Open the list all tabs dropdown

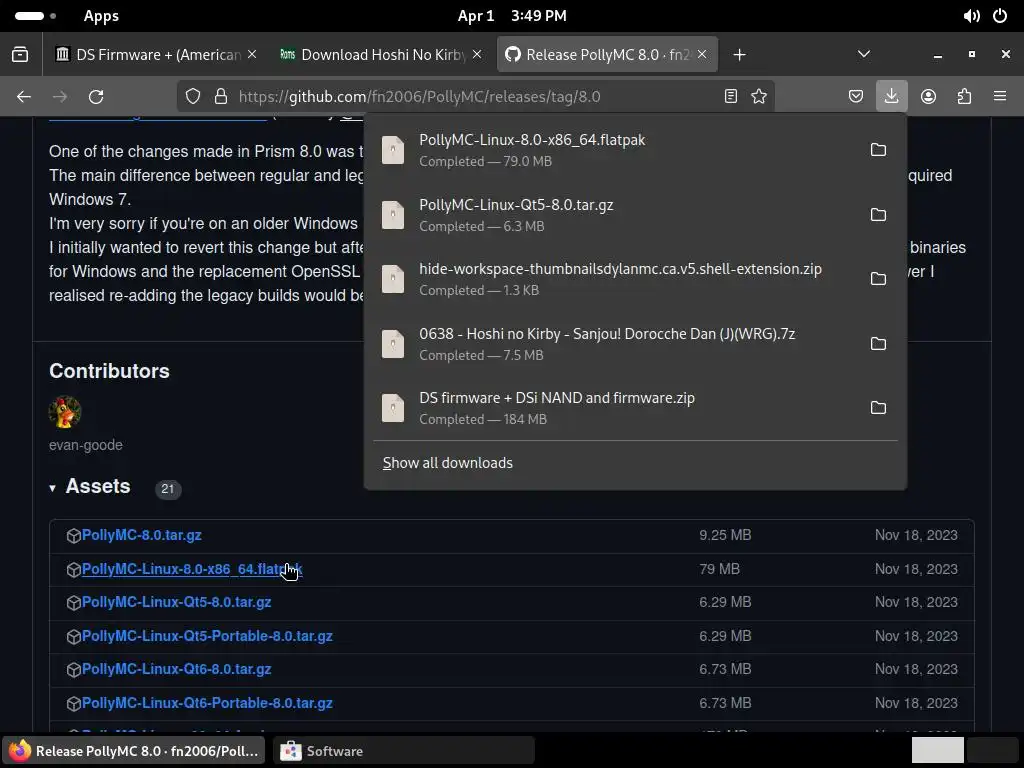(863, 55)
